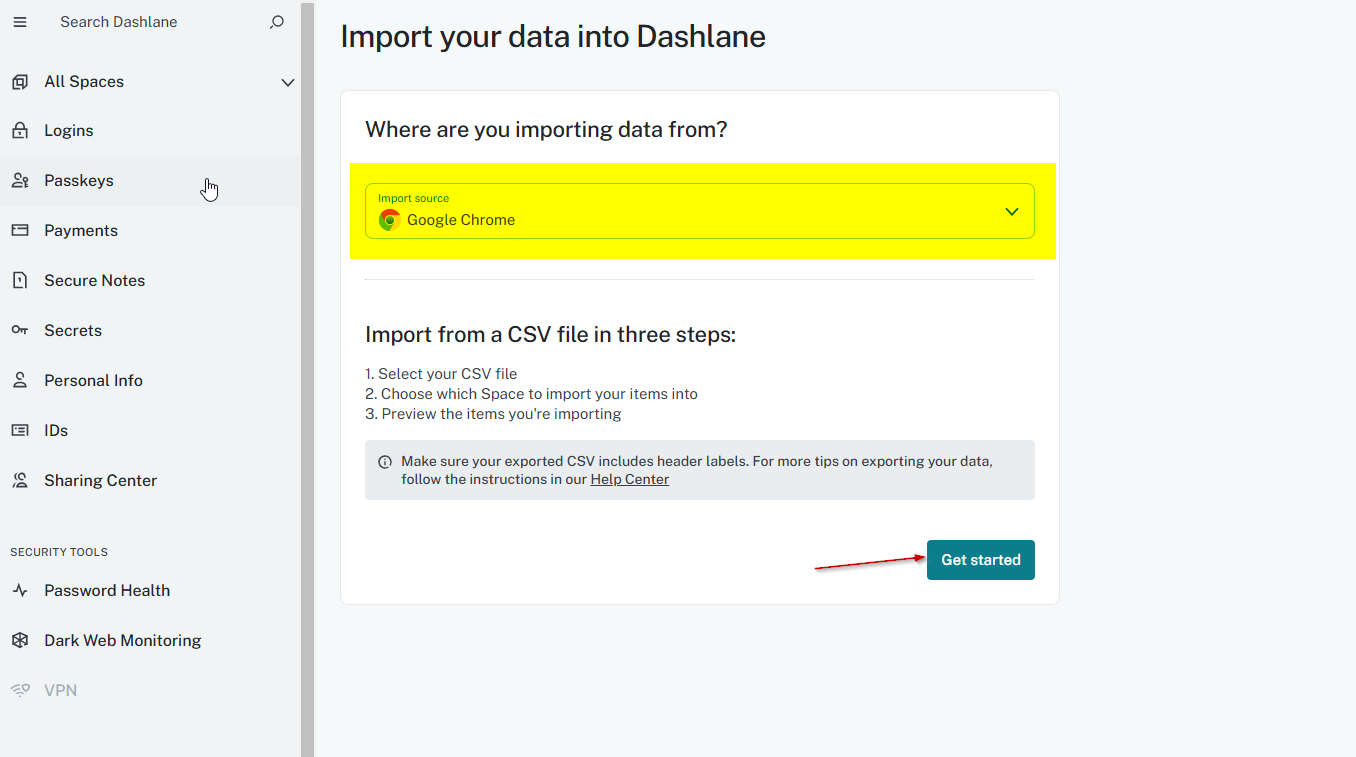Click the IDs card icon
The width and height of the screenshot is (1356, 757).
click(20, 431)
